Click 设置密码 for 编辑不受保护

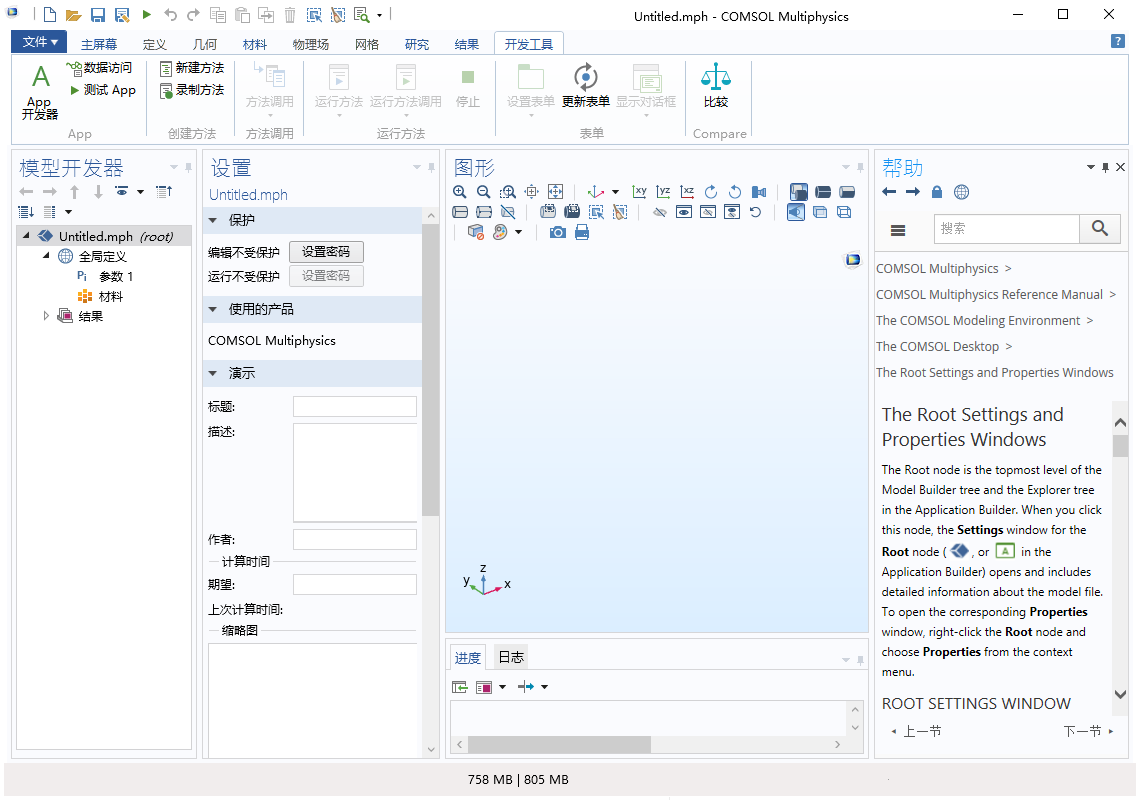[326, 252]
